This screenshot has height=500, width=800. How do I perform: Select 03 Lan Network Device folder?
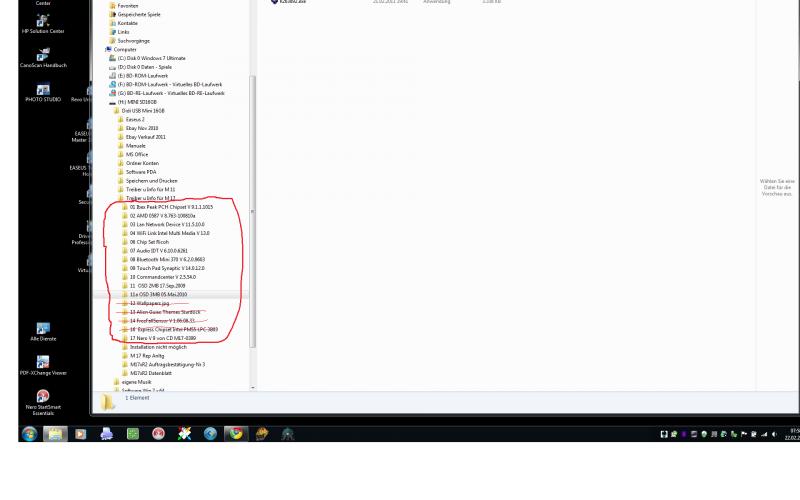[x=163, y=224]
